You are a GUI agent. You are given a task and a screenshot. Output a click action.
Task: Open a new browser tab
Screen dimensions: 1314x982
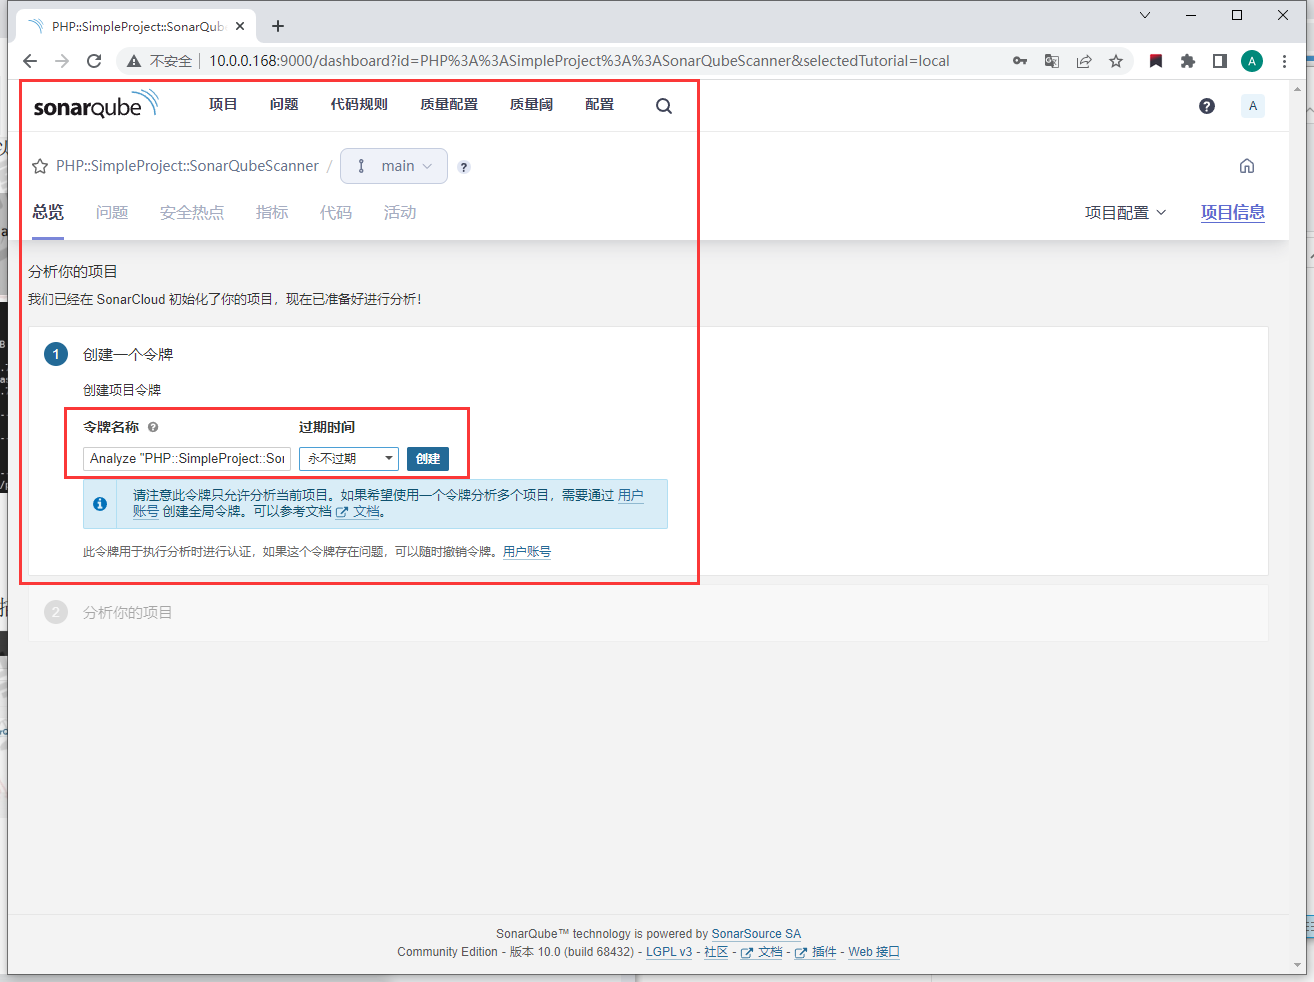click(x=278, y=26)
